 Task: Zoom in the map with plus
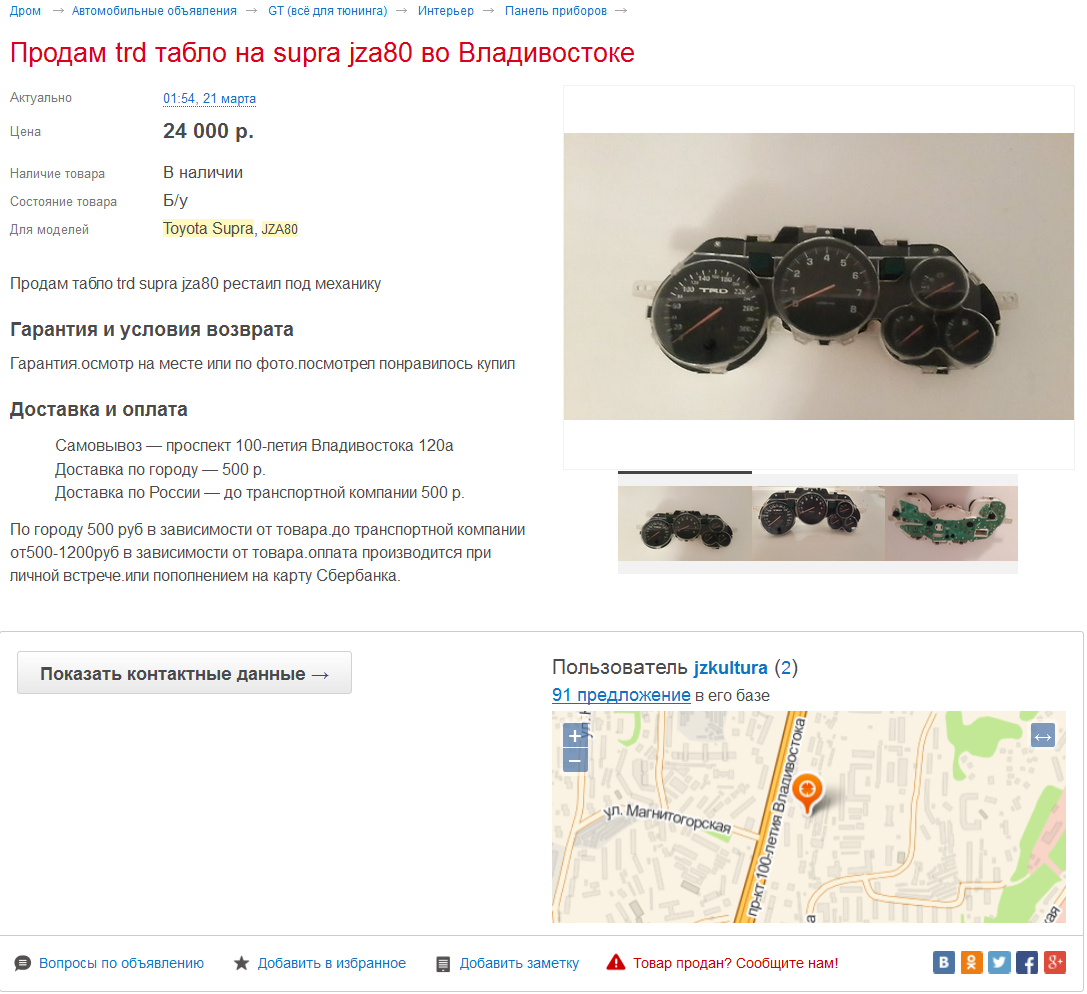pyautogui.click(x=575, y=735)
